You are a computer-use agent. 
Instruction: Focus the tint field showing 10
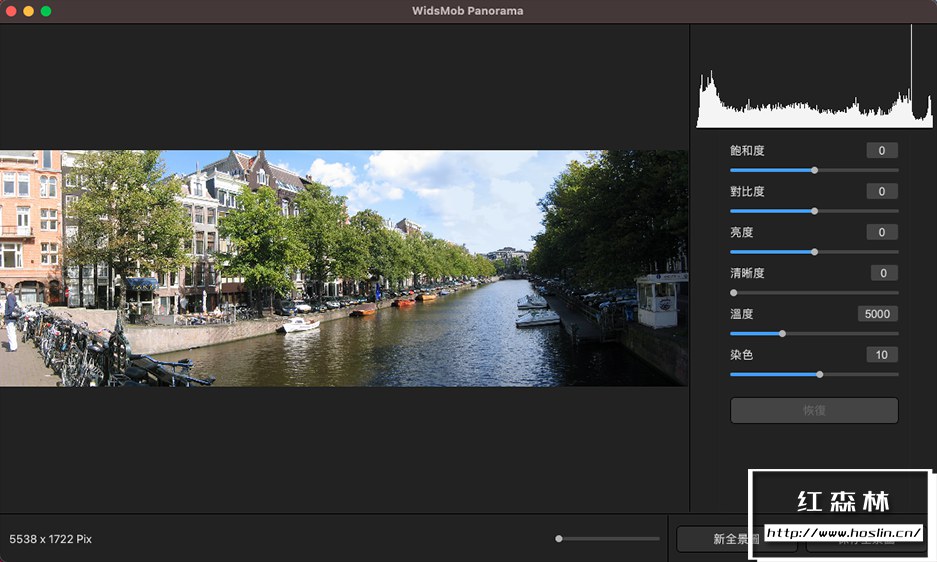point(881,355)
